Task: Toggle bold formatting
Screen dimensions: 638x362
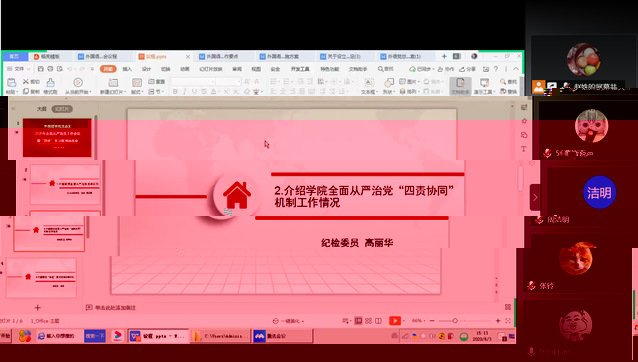Action: [x=175, y=92]
